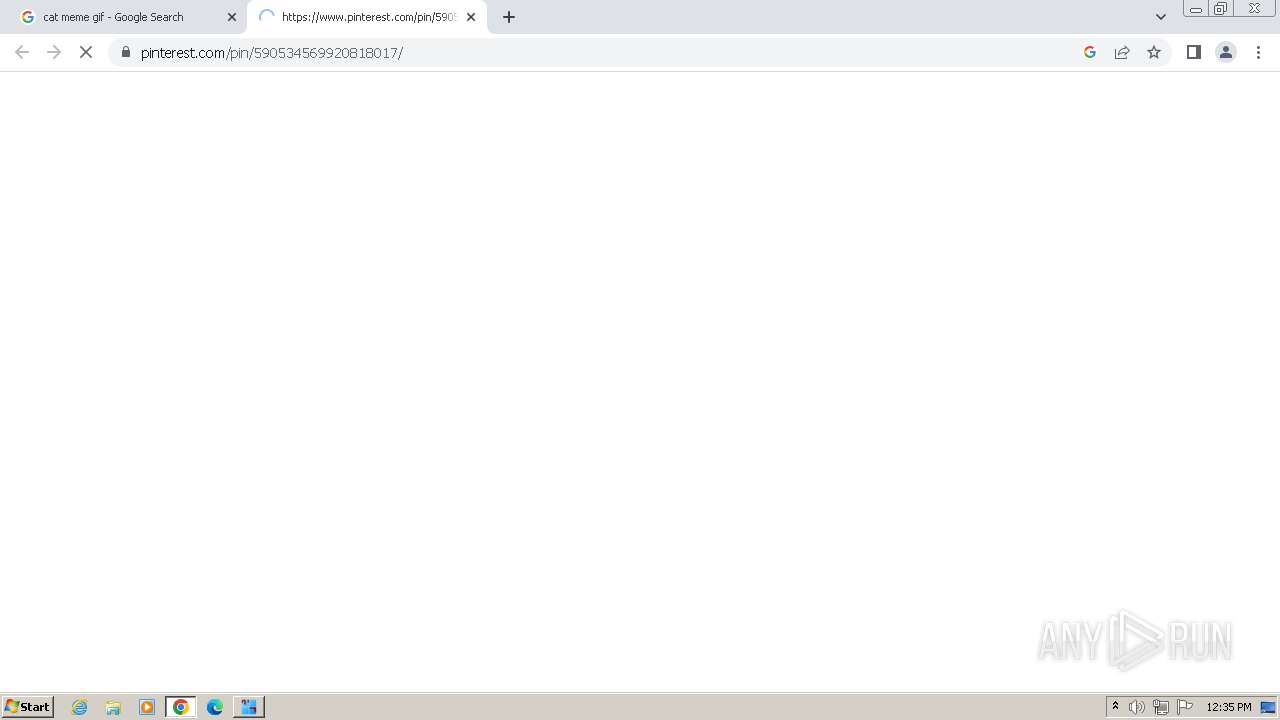Open Windows Explorer folder in the taskbar

coord(113,707)
